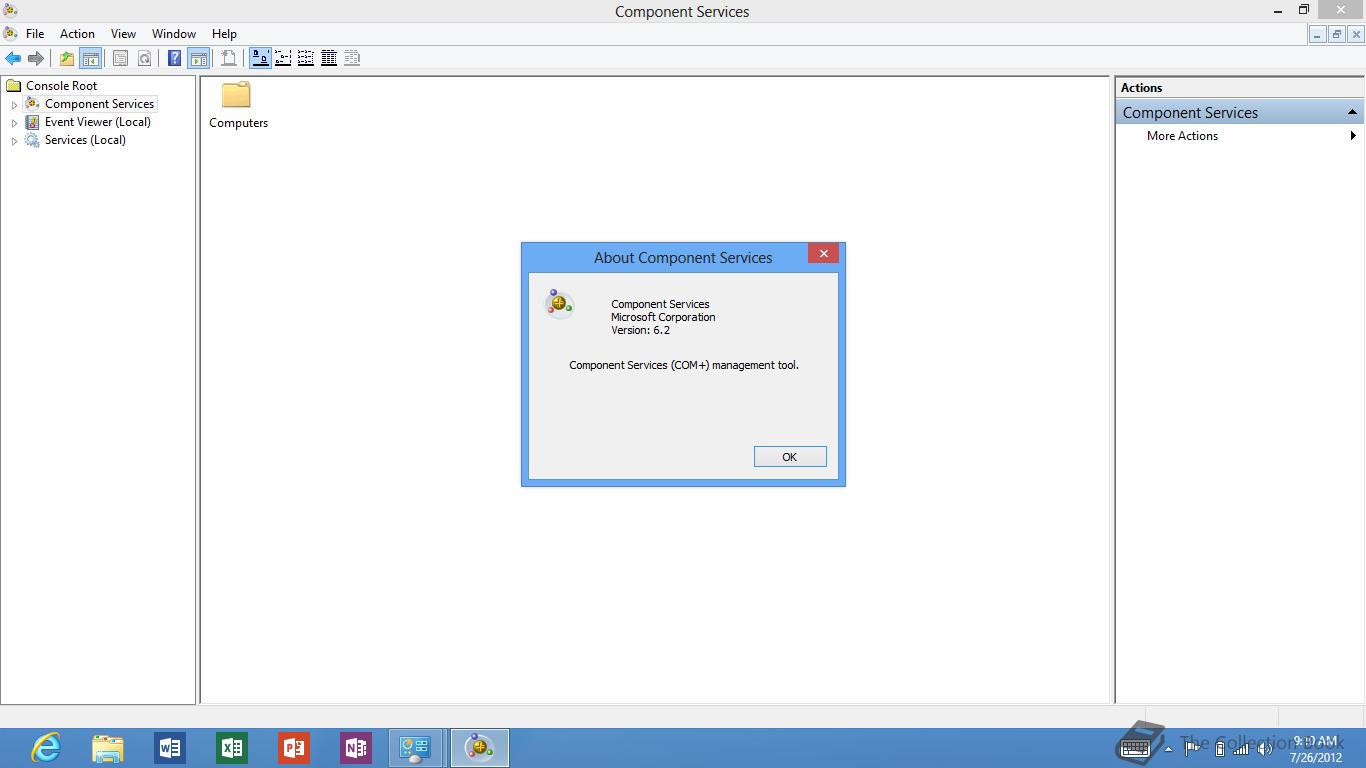Click the Export List toolbar icon
Viewport: 1366px width, 768px height.
(228, 58)
